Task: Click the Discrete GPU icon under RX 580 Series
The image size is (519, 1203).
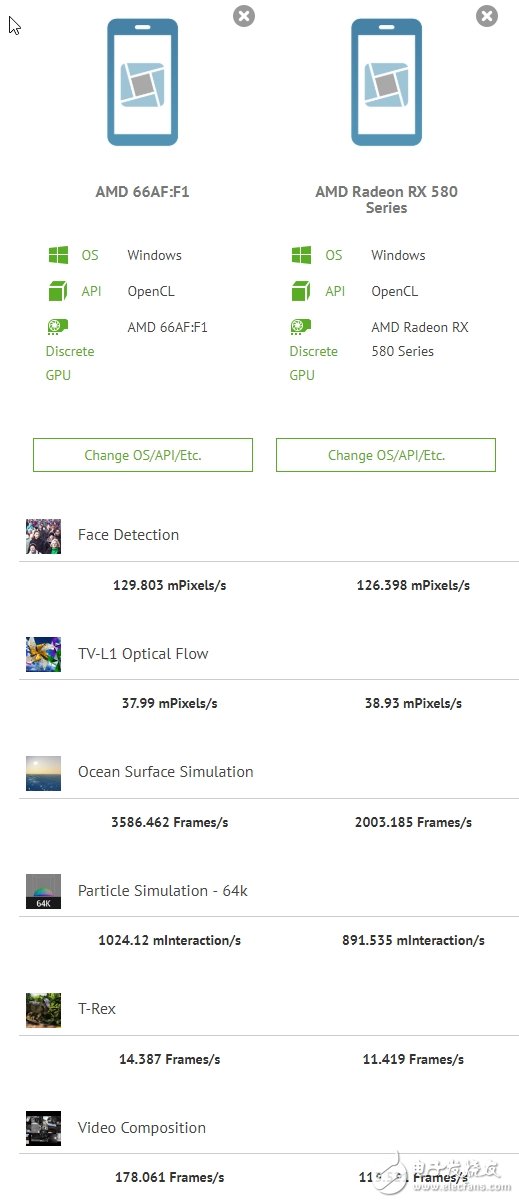Action: click(301, 327)
